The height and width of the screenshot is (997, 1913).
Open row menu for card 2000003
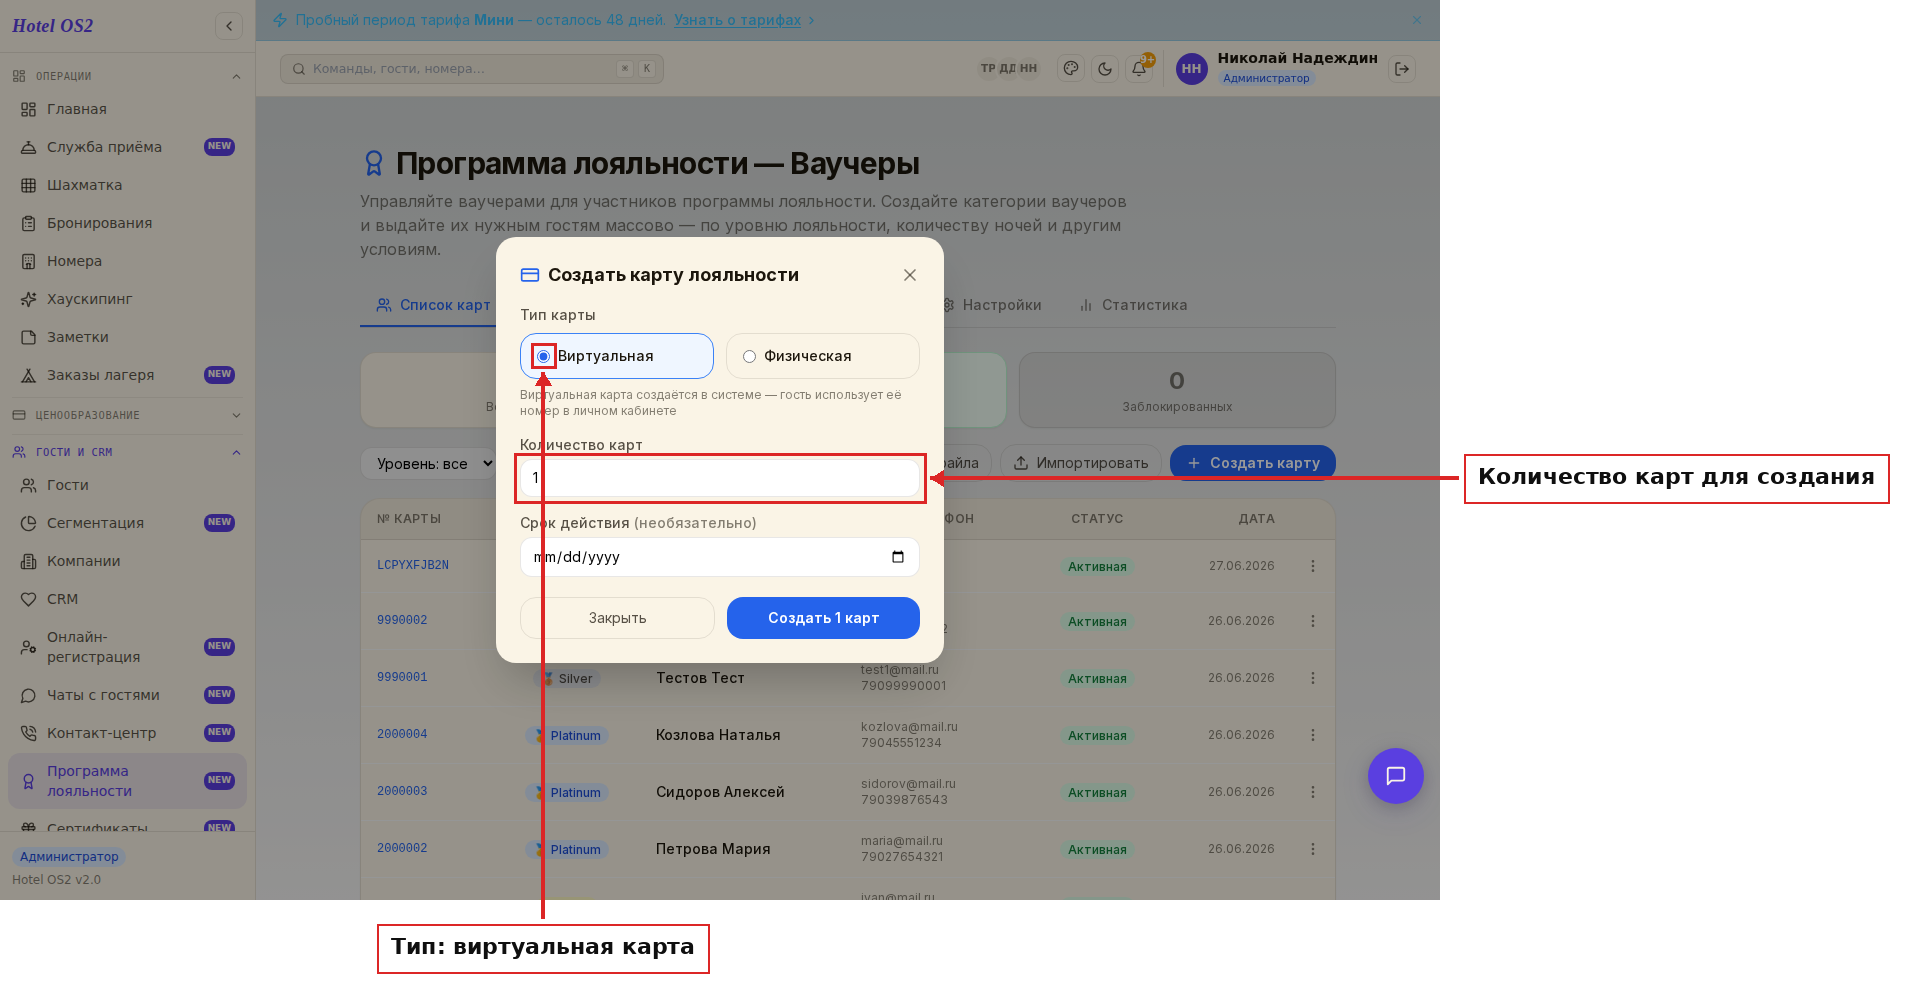tap(1313, 792)
